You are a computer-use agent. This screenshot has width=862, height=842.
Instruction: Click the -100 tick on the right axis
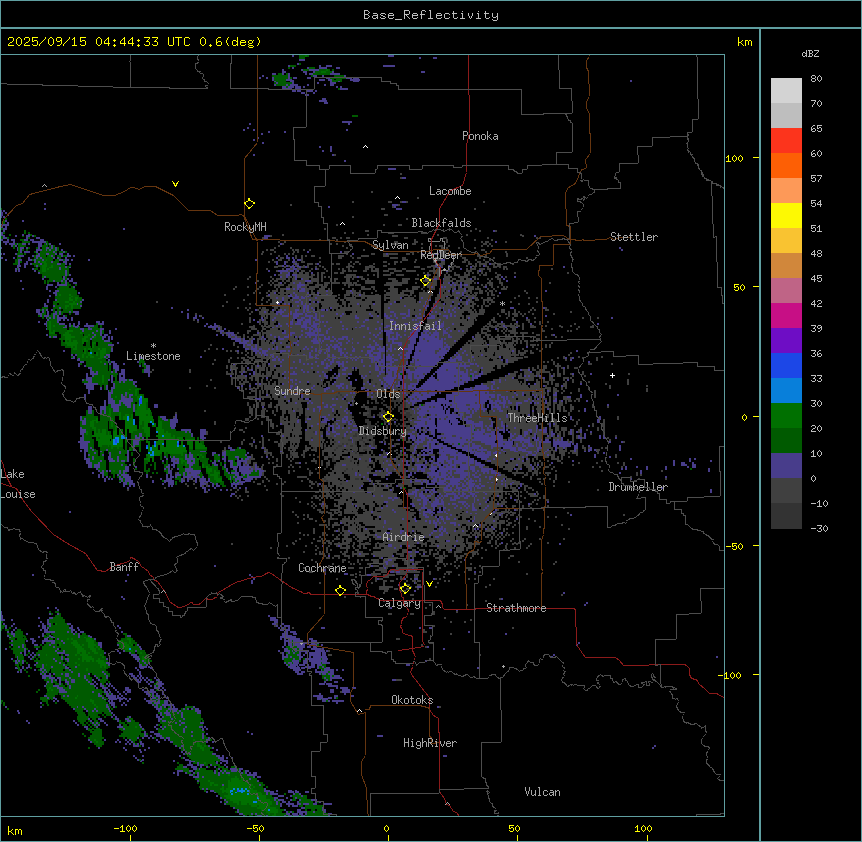tap(731, 675)
